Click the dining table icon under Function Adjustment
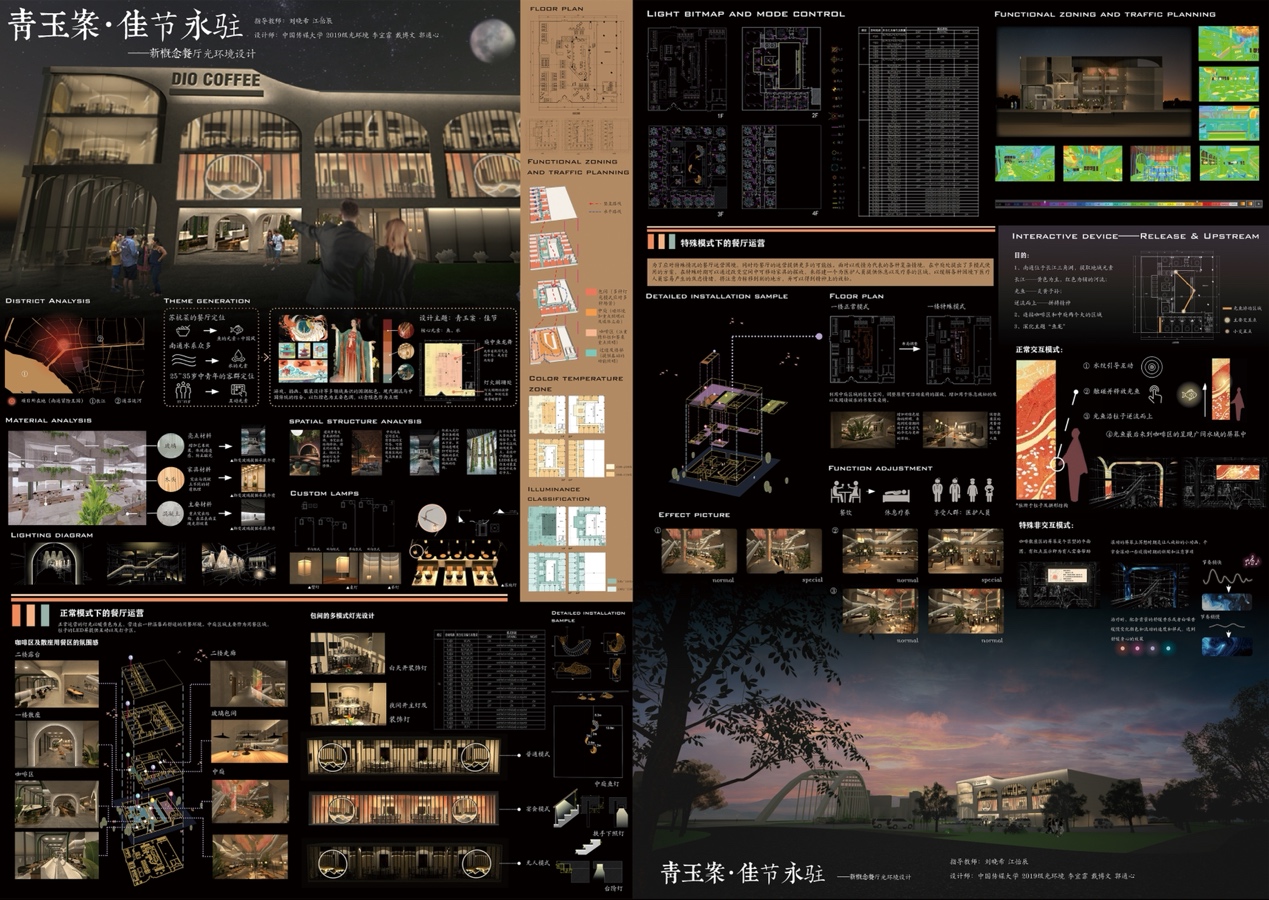1269x900 pixels. click(x=847, y=492)
